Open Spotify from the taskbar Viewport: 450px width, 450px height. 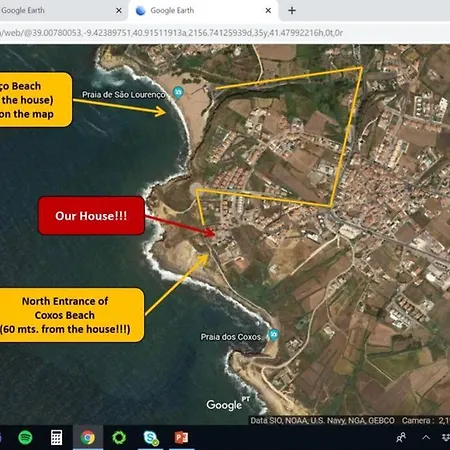point(25,437)
